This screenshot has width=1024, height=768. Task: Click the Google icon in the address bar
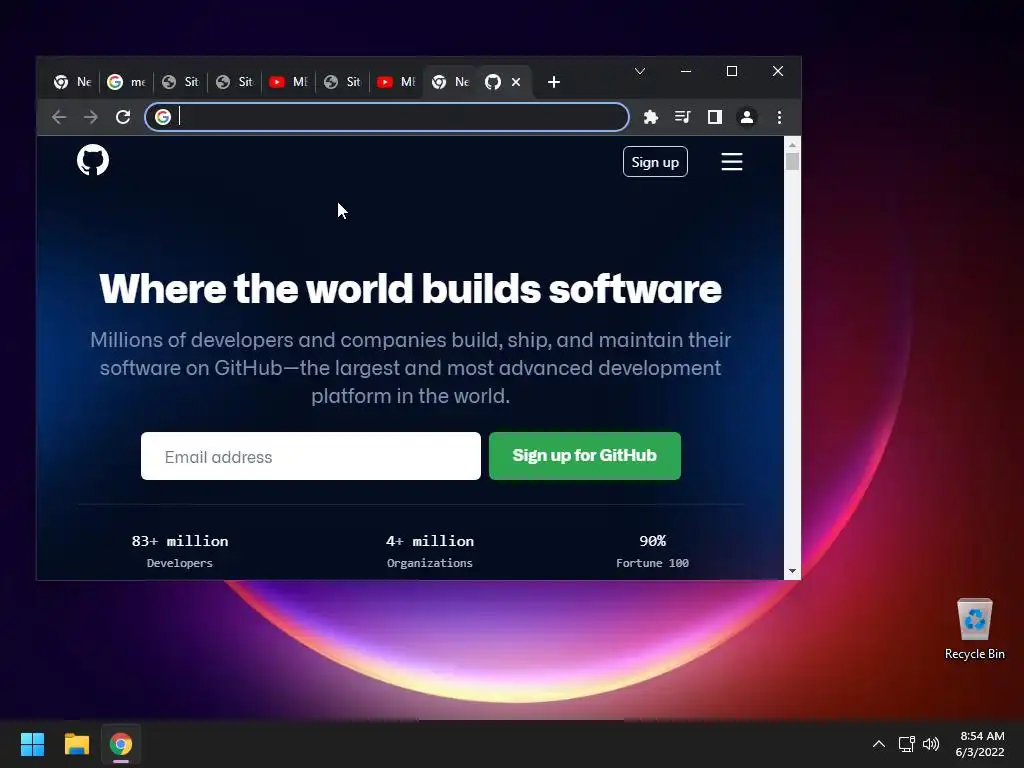[x=163, y=117]
